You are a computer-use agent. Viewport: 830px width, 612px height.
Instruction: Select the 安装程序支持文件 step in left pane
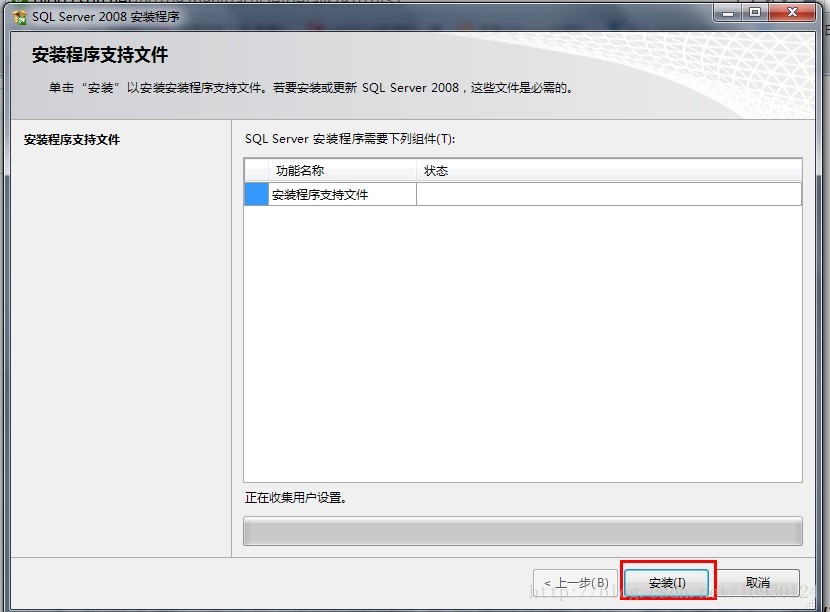[72, 140]
